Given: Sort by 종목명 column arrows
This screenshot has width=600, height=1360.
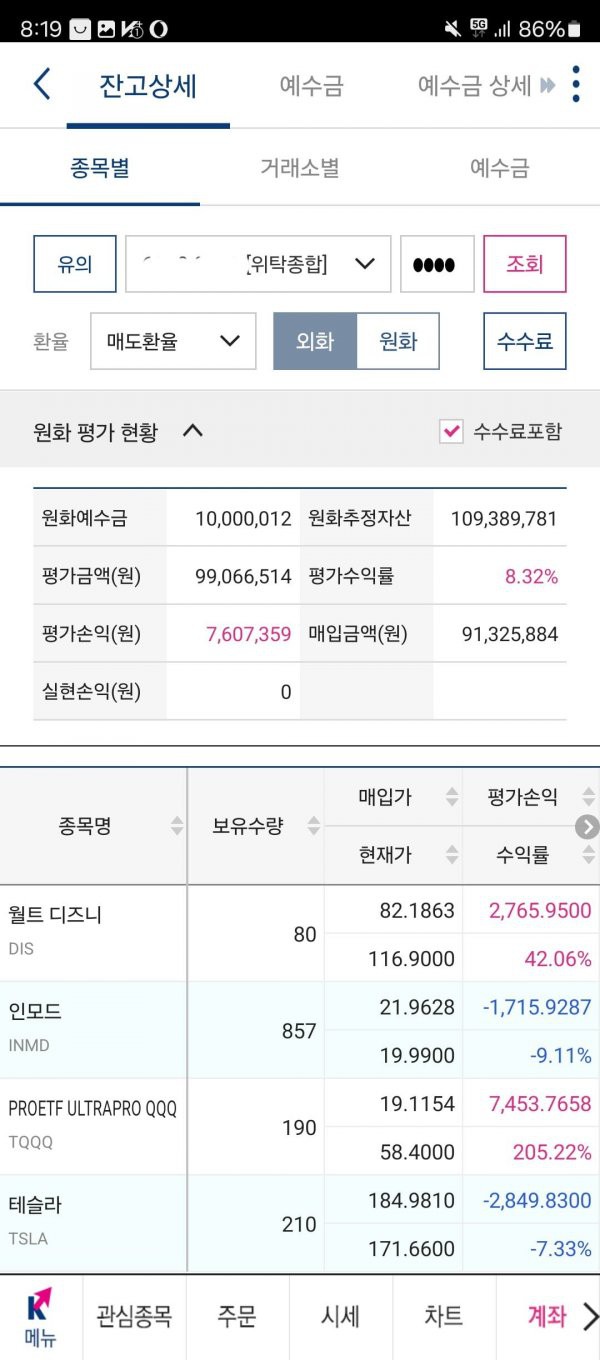Looking at the screenshot, I should pyautogui.click(x=177, y=826).
